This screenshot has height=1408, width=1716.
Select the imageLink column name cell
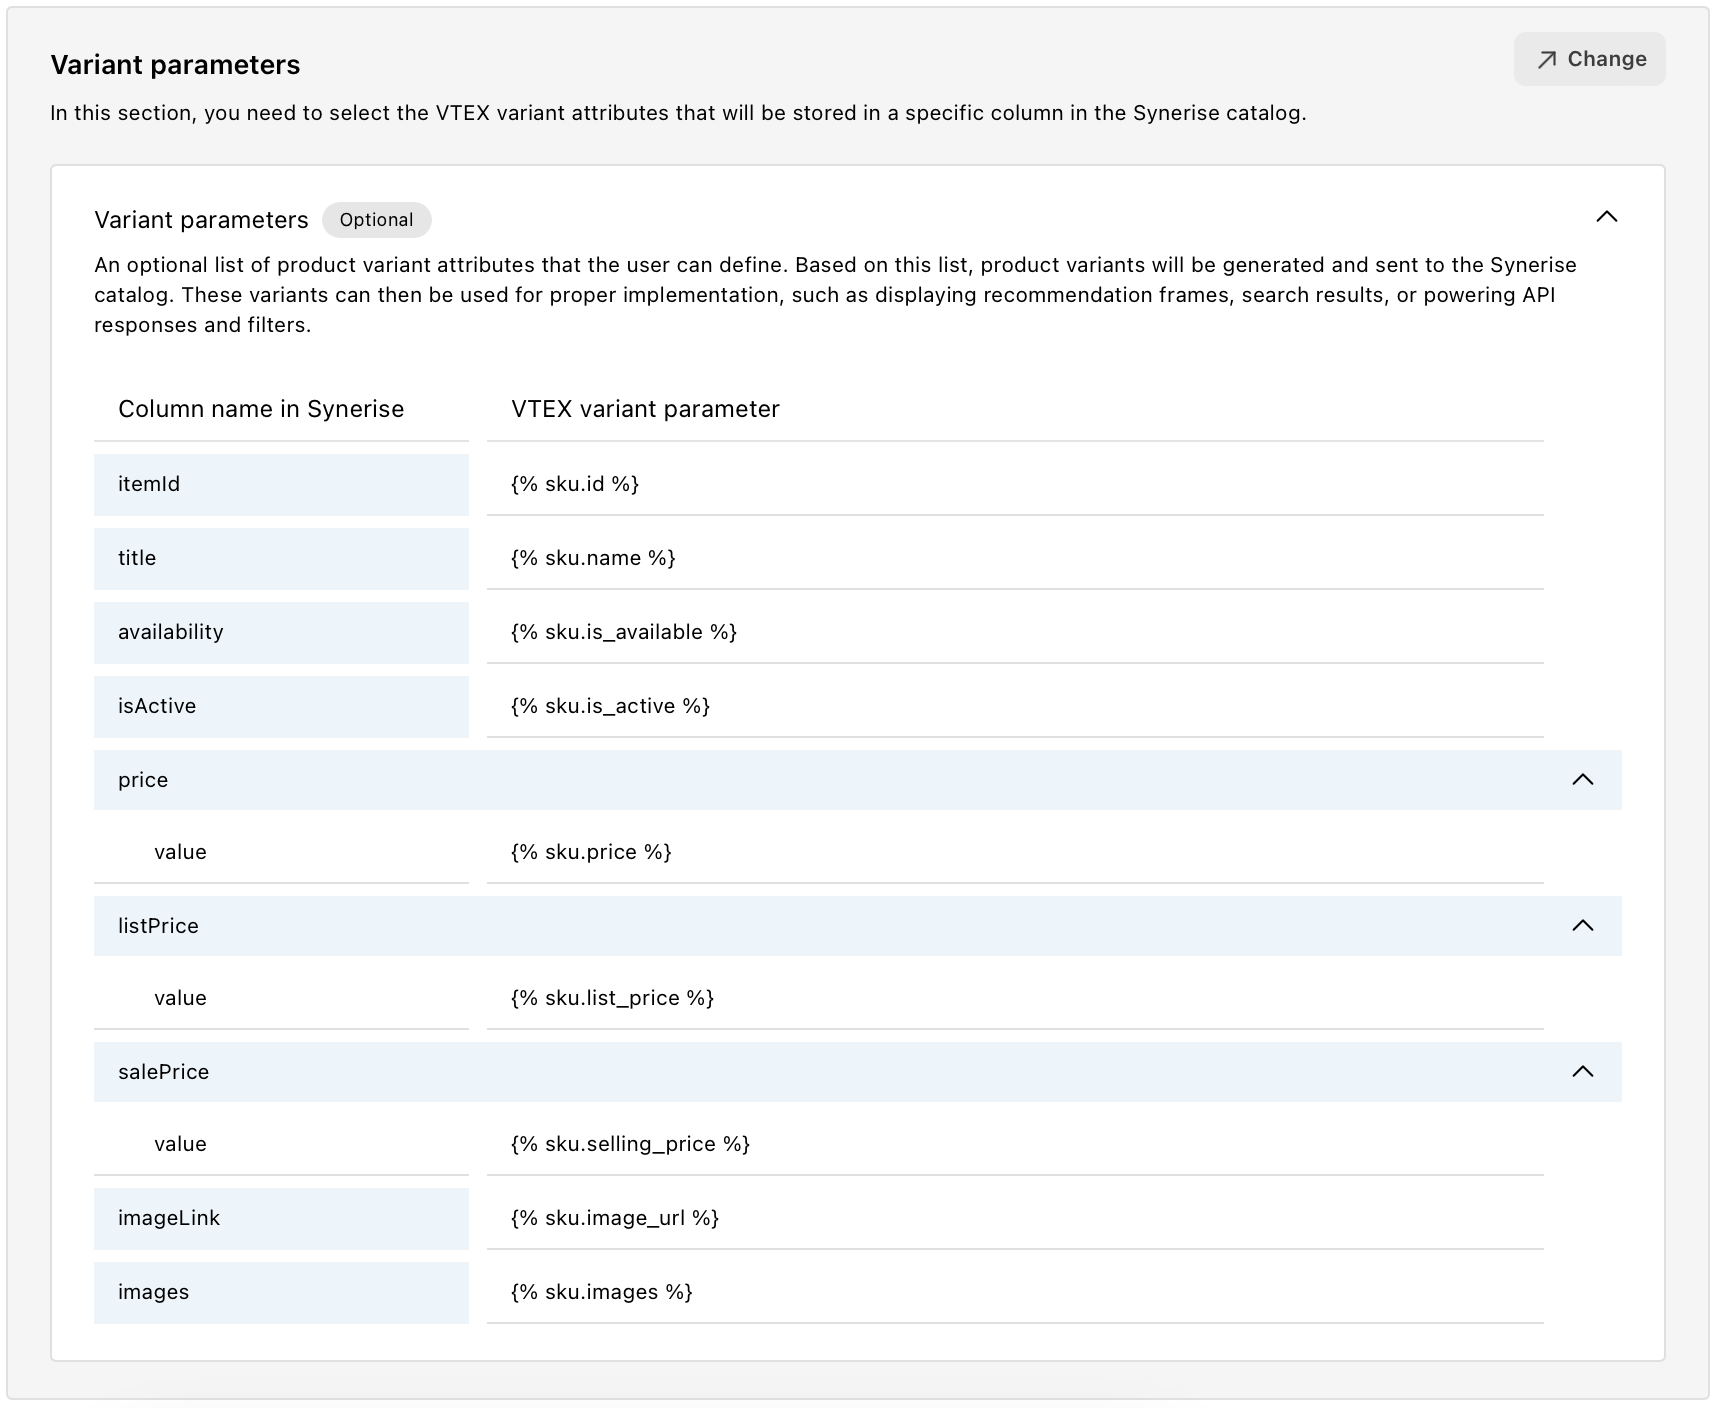(281, 1218)
